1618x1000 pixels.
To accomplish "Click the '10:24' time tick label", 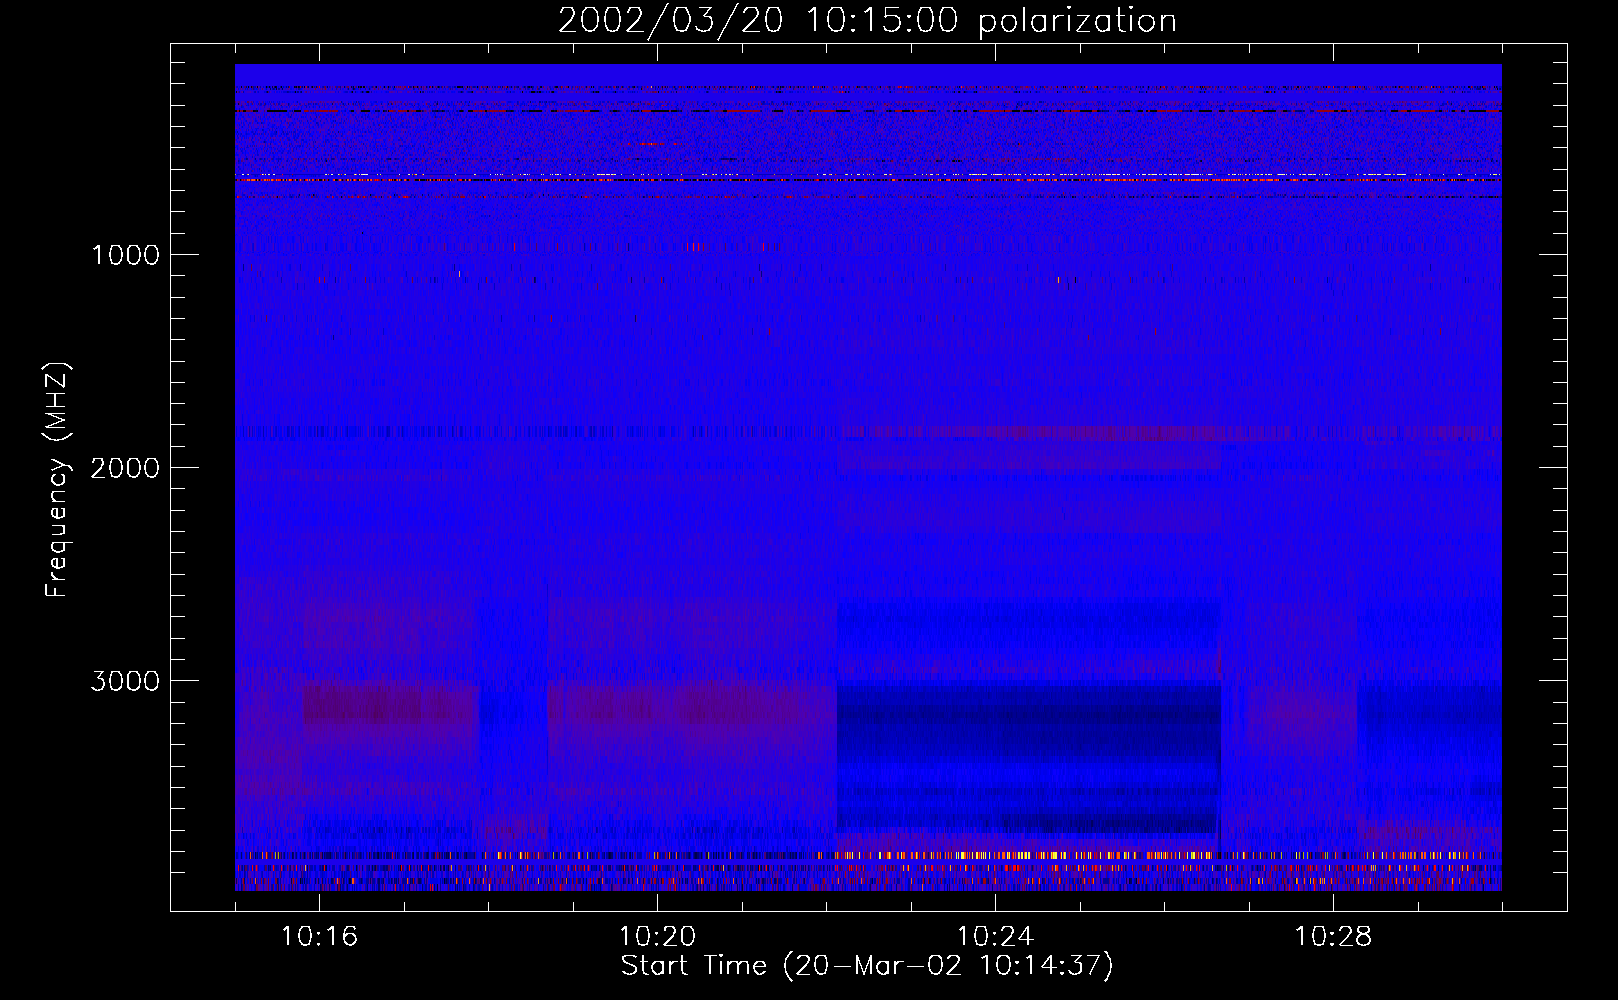I will click(x=995, y=937).
